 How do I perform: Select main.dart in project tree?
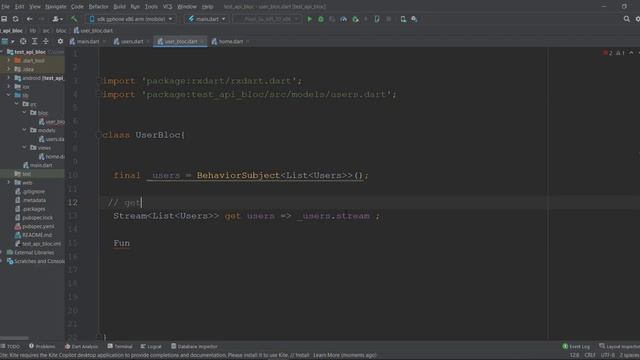tap(38, 165)
